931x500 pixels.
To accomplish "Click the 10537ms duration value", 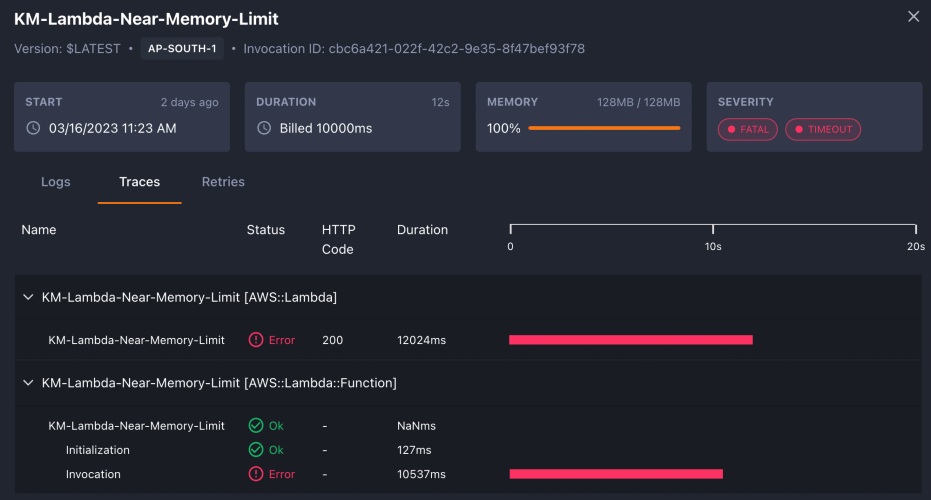I will [421, 474].
